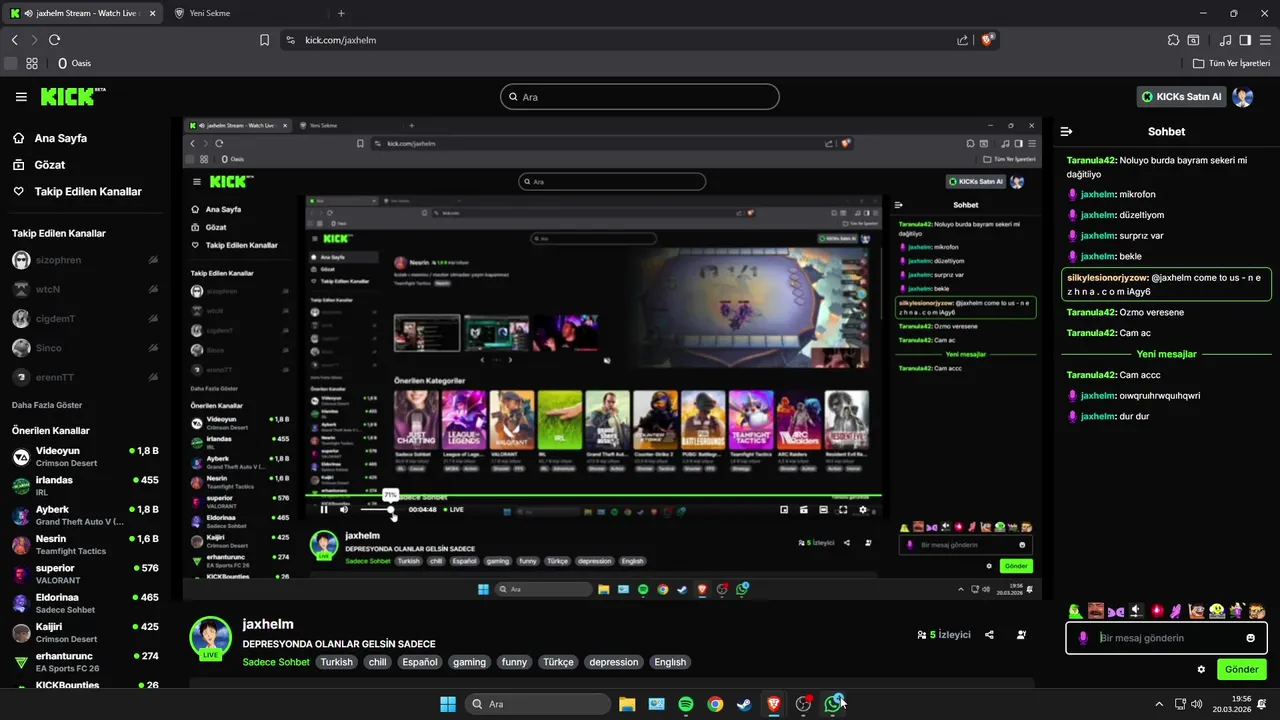Mute audio on jaxhelm Stream tab

coord(28,13)
